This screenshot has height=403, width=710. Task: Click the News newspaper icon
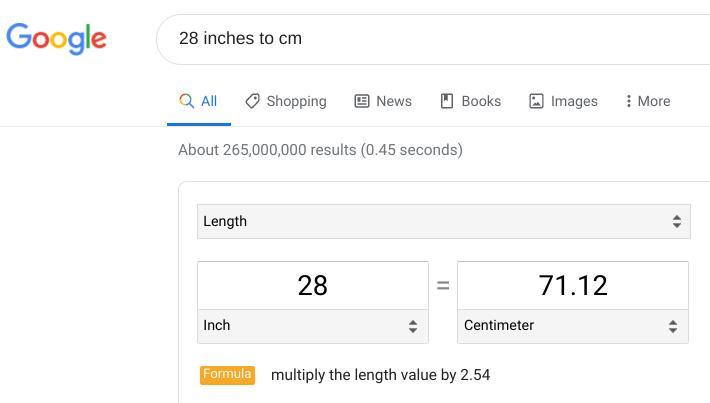(362, 101)
